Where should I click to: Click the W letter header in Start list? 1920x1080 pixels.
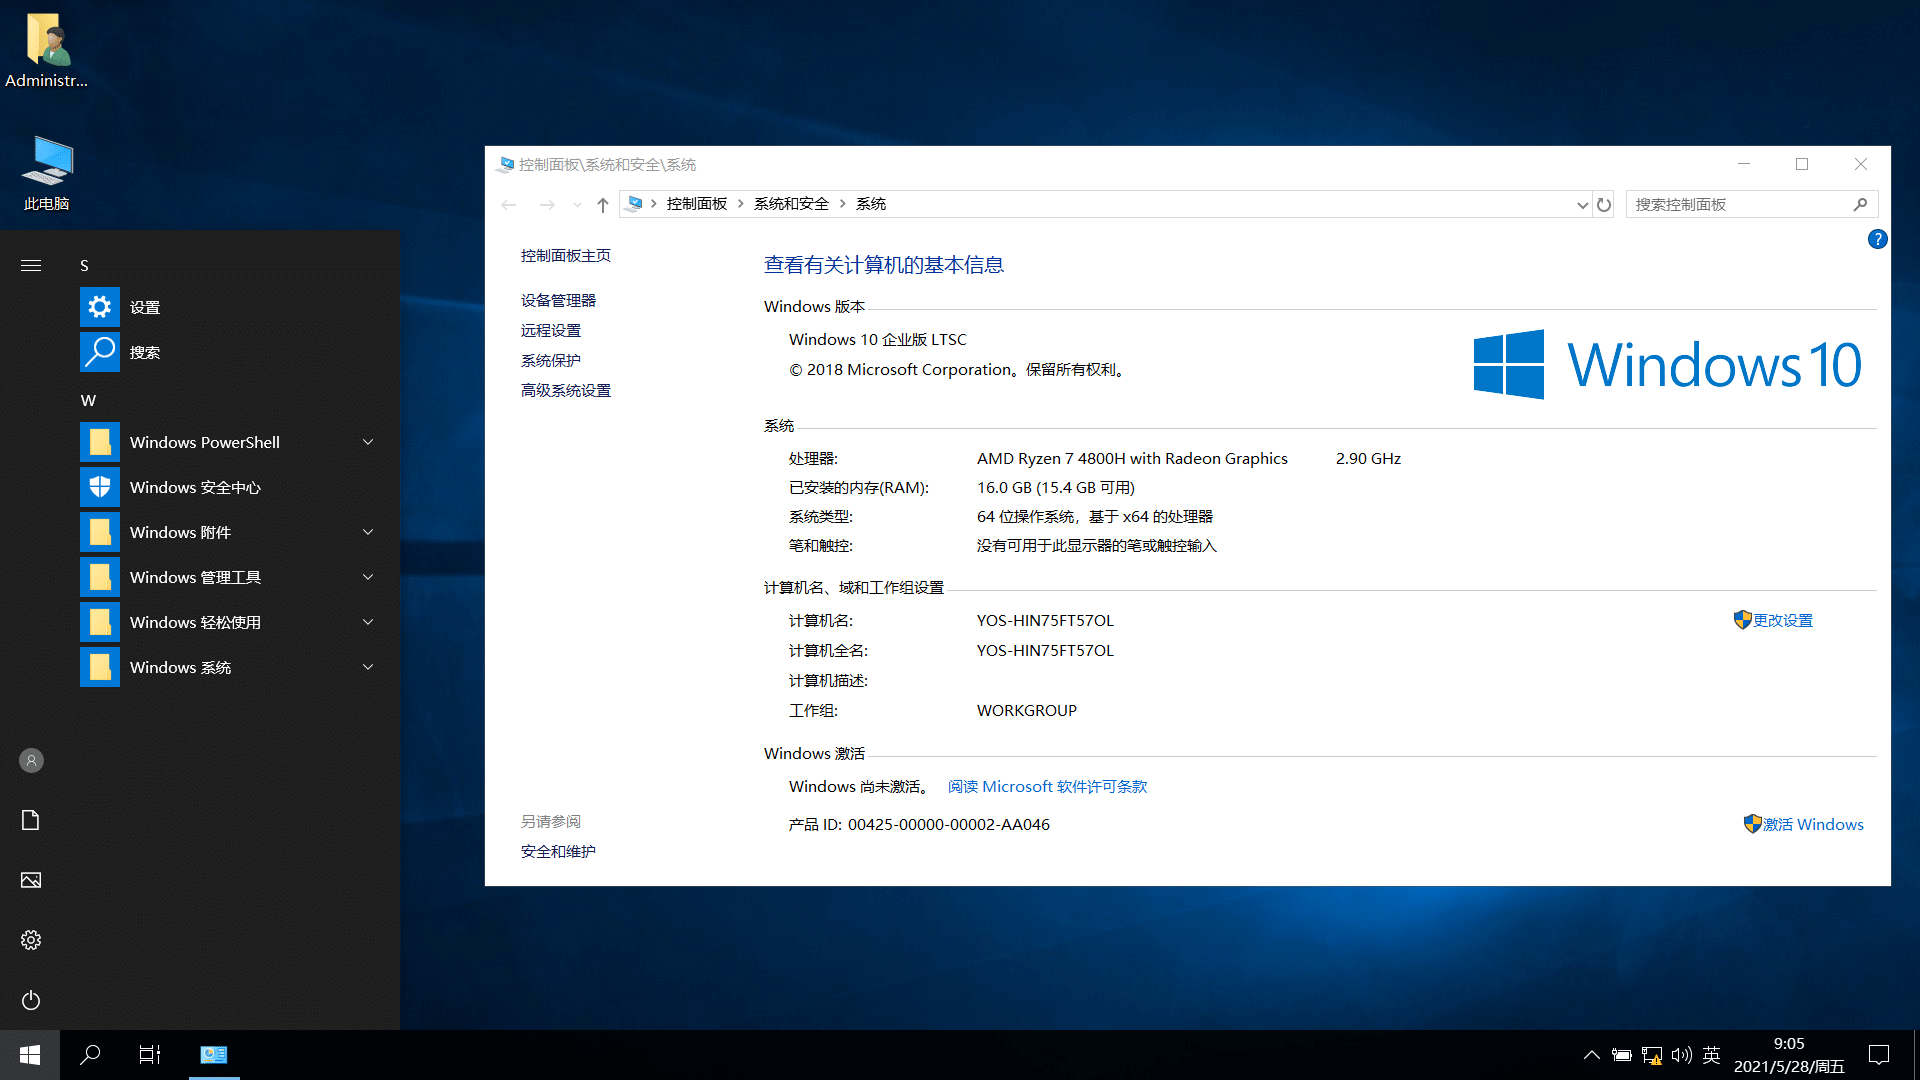(88, 400)
